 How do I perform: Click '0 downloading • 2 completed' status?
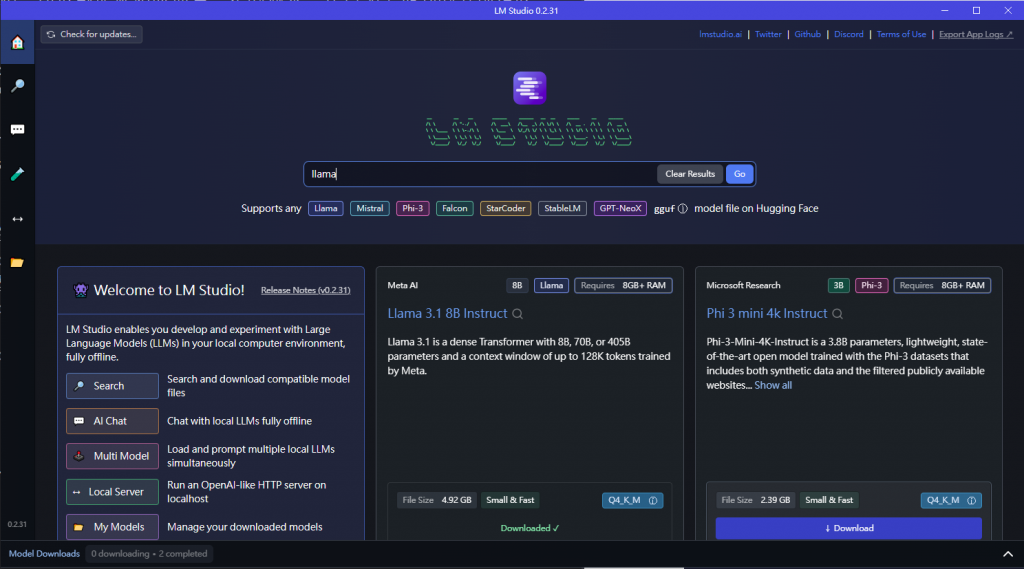pyautogui.click(x=149, y=554)
